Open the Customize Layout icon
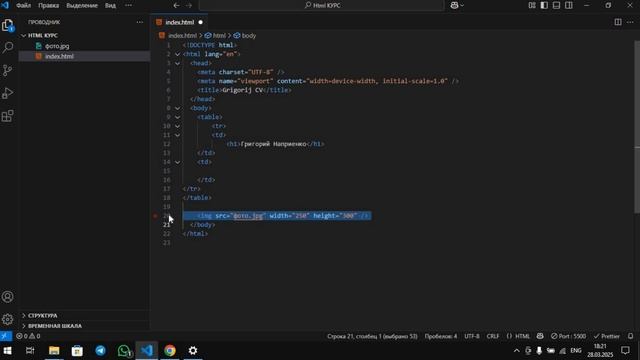Viewport: 640px width, 360px height. pos(532,5)
